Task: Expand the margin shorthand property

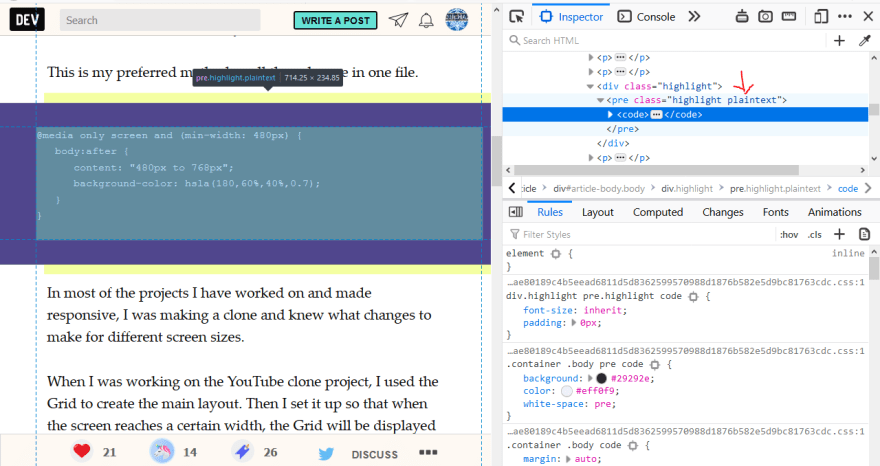Action: [569, 459]
